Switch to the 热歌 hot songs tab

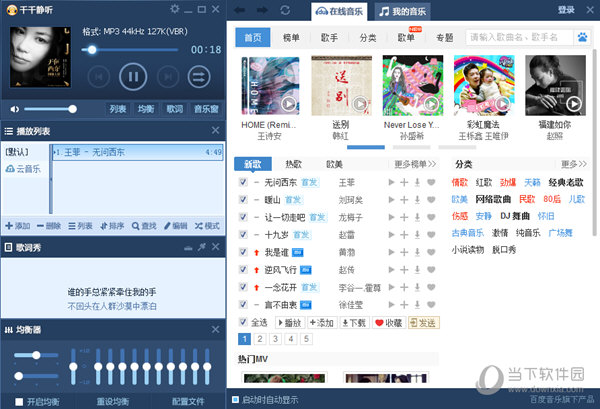293,164
